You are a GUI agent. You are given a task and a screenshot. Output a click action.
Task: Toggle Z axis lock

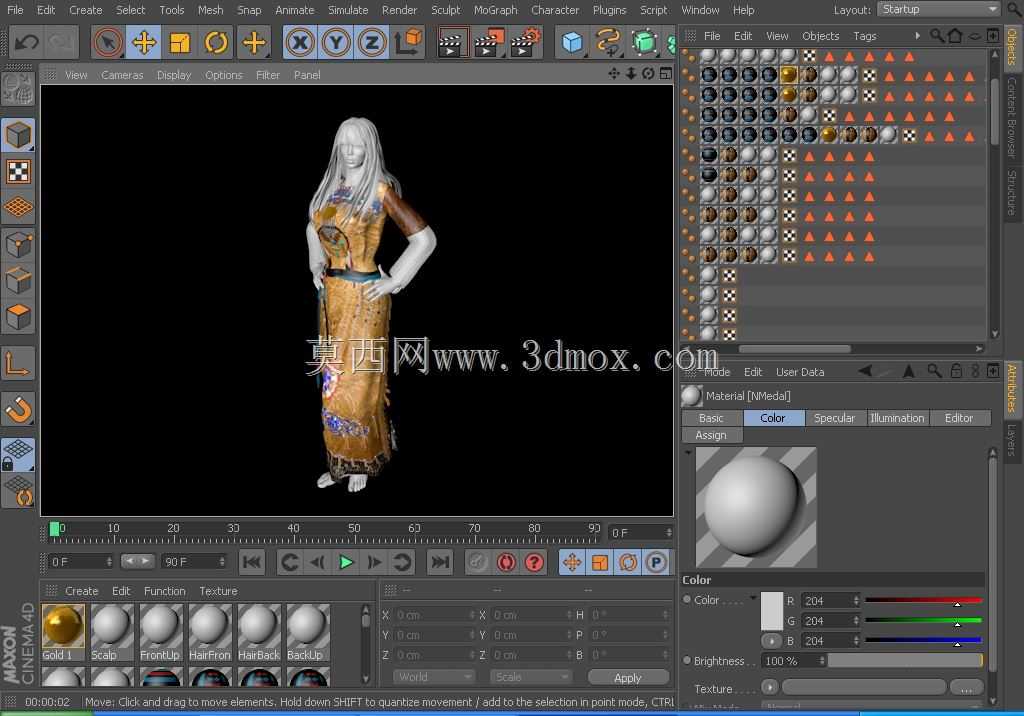[372, 43]
